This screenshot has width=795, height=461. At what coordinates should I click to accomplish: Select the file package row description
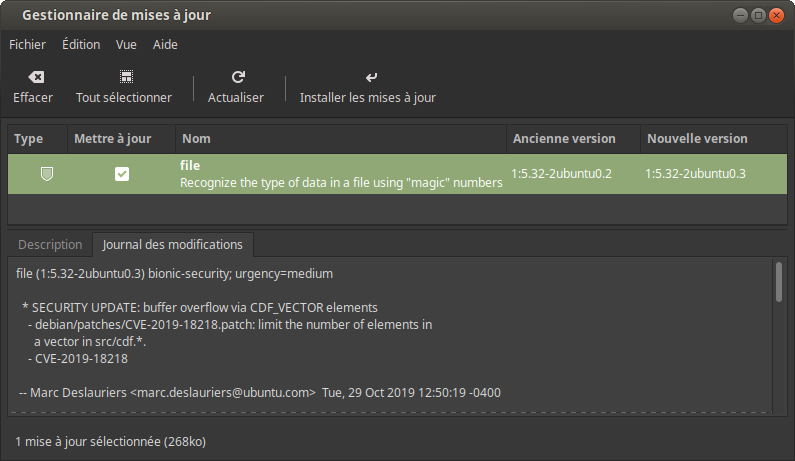tap(341, 183)
